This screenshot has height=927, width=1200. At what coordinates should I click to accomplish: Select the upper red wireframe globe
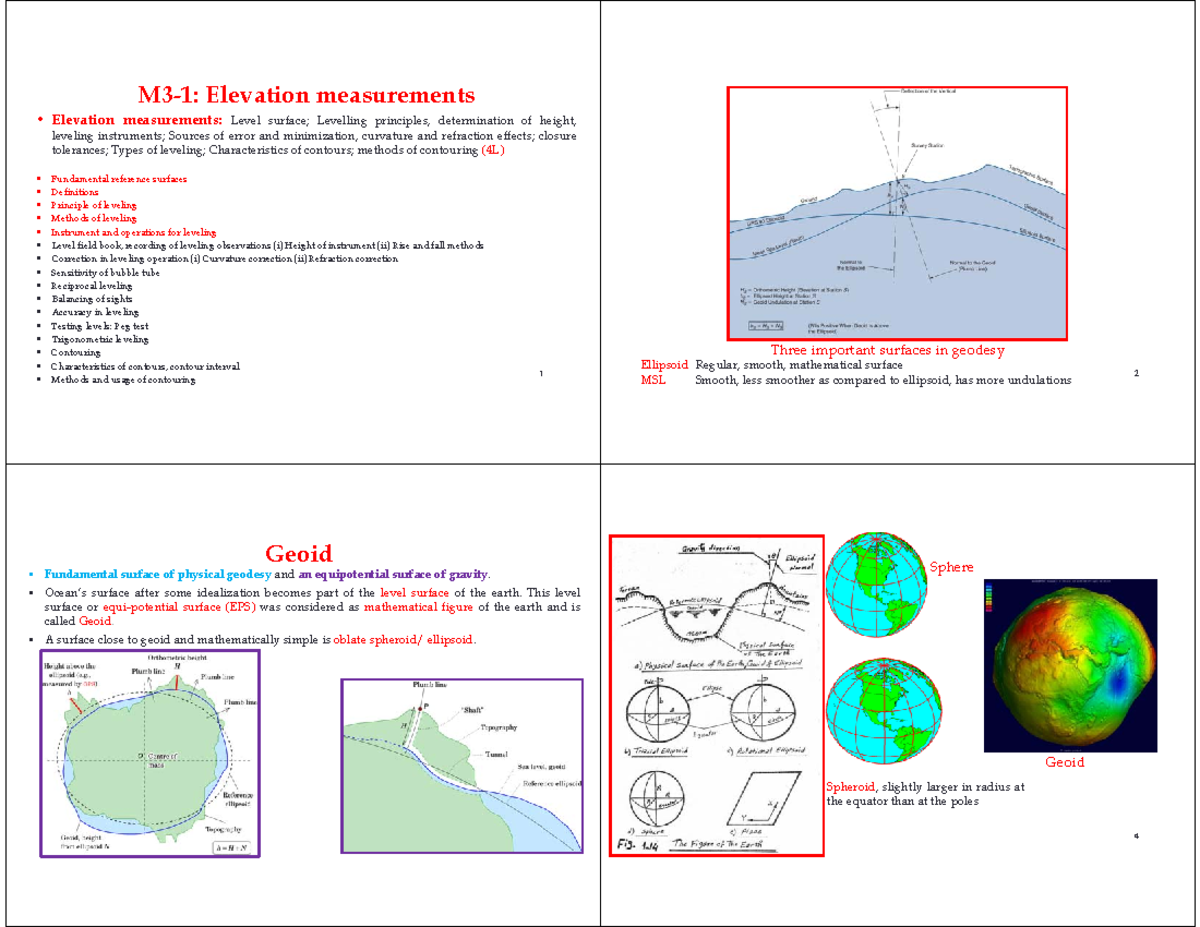pos(875,584)
